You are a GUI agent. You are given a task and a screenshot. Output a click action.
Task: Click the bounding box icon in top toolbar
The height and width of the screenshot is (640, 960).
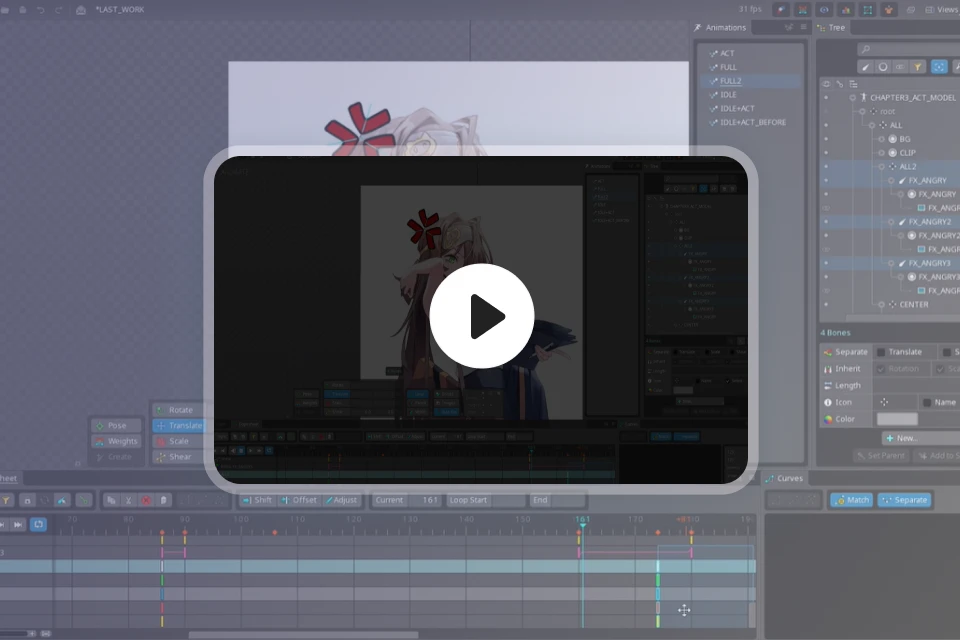point(868,9)
